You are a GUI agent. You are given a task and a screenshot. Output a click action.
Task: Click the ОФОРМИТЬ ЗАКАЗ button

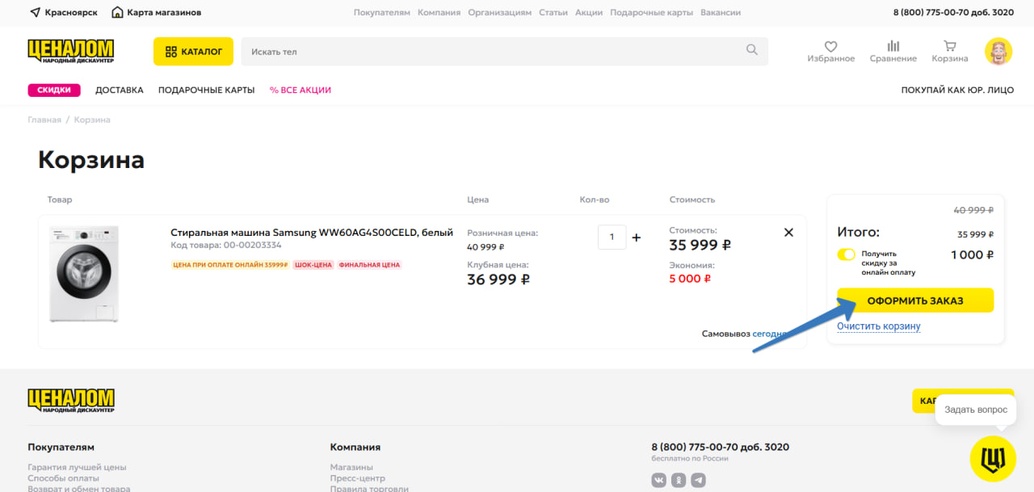click(x=915, y=301)
